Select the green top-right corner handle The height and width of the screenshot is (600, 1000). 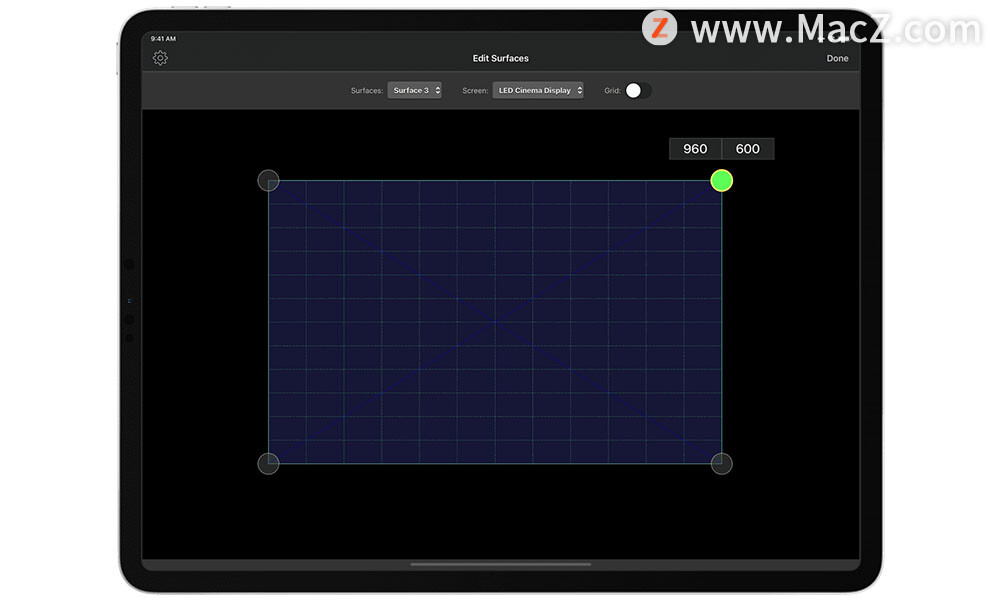tap(721, 181)
